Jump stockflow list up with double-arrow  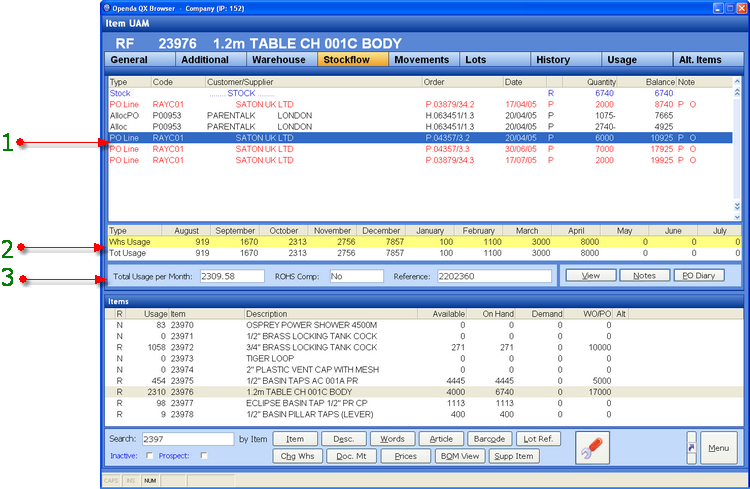coord(737,92)
